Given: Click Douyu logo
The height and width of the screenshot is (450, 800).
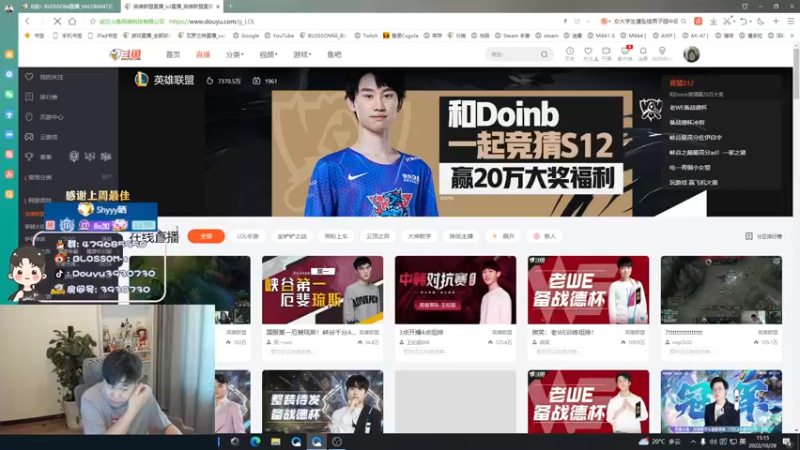Looking at the screenshot, I should click(126, 54).
